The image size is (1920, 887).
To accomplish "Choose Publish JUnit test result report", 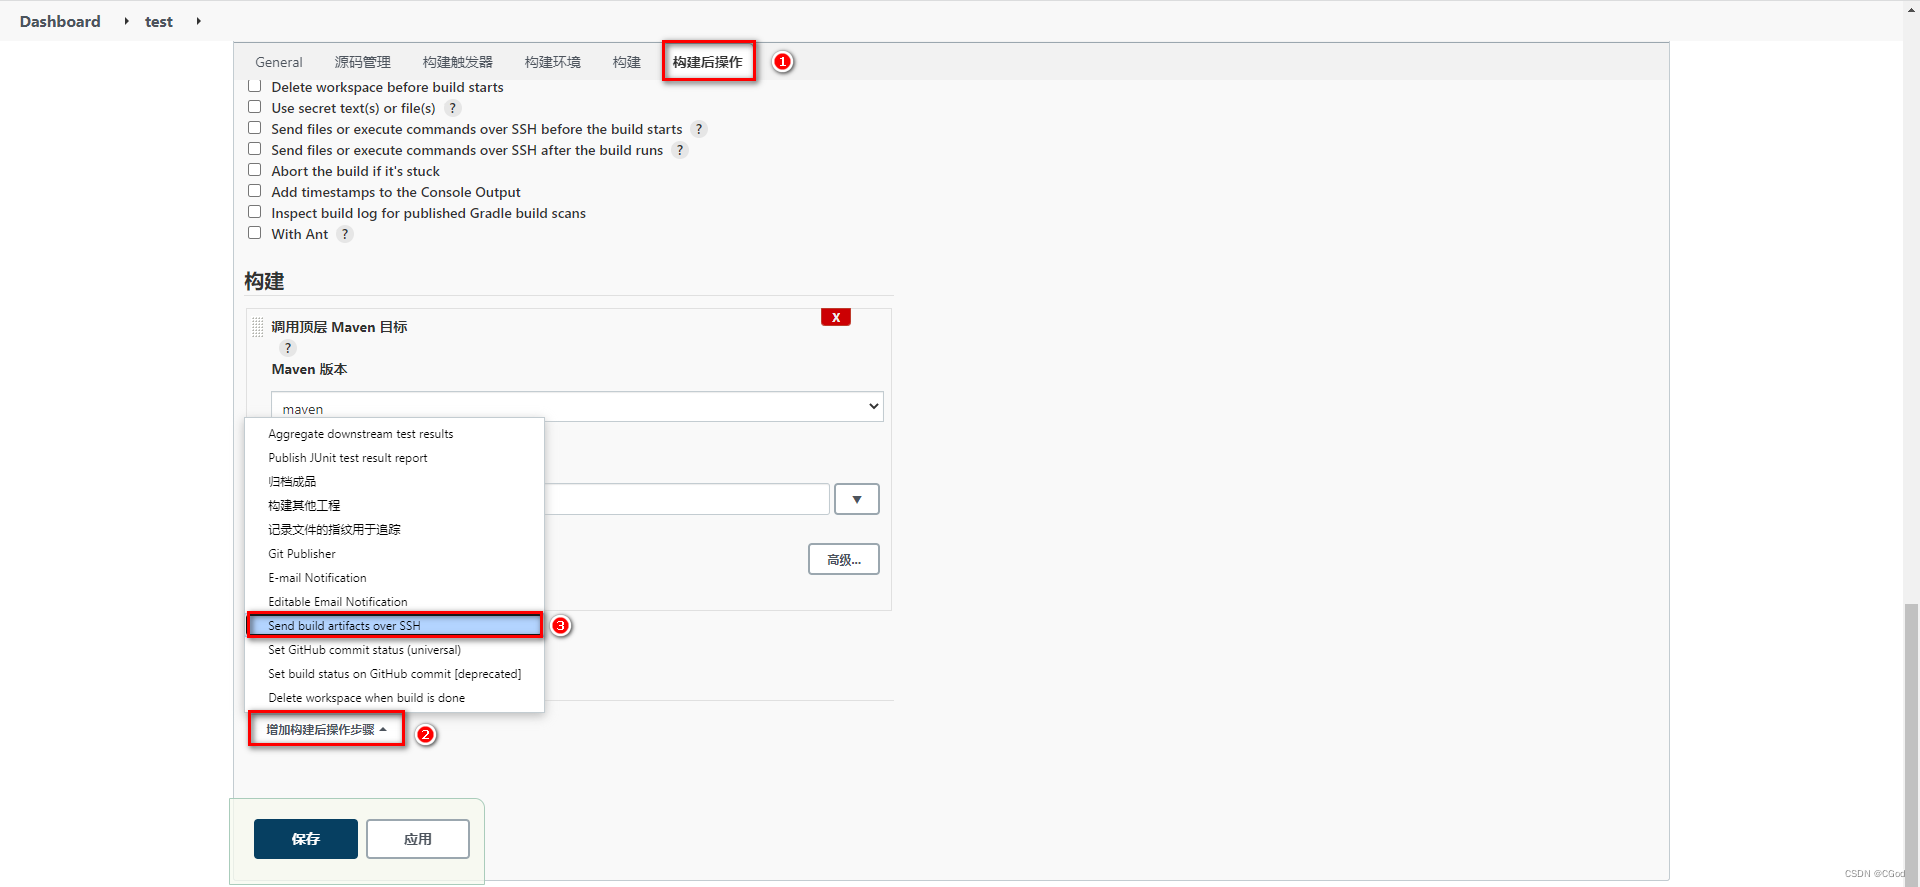I will click(x=395, y=458).
